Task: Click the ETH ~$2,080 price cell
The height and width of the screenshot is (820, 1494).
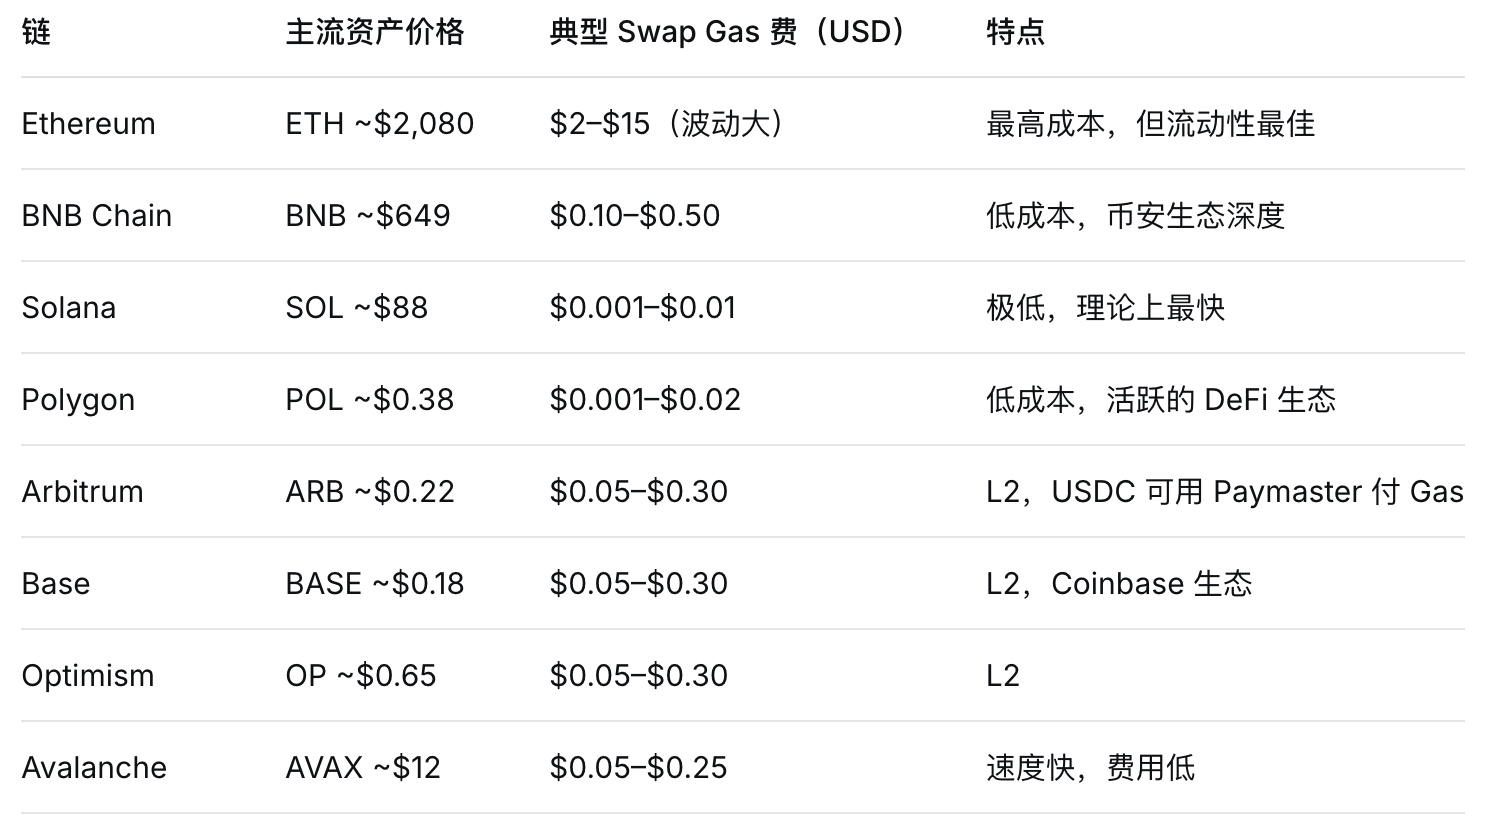Action: click(x=380, y=124)
